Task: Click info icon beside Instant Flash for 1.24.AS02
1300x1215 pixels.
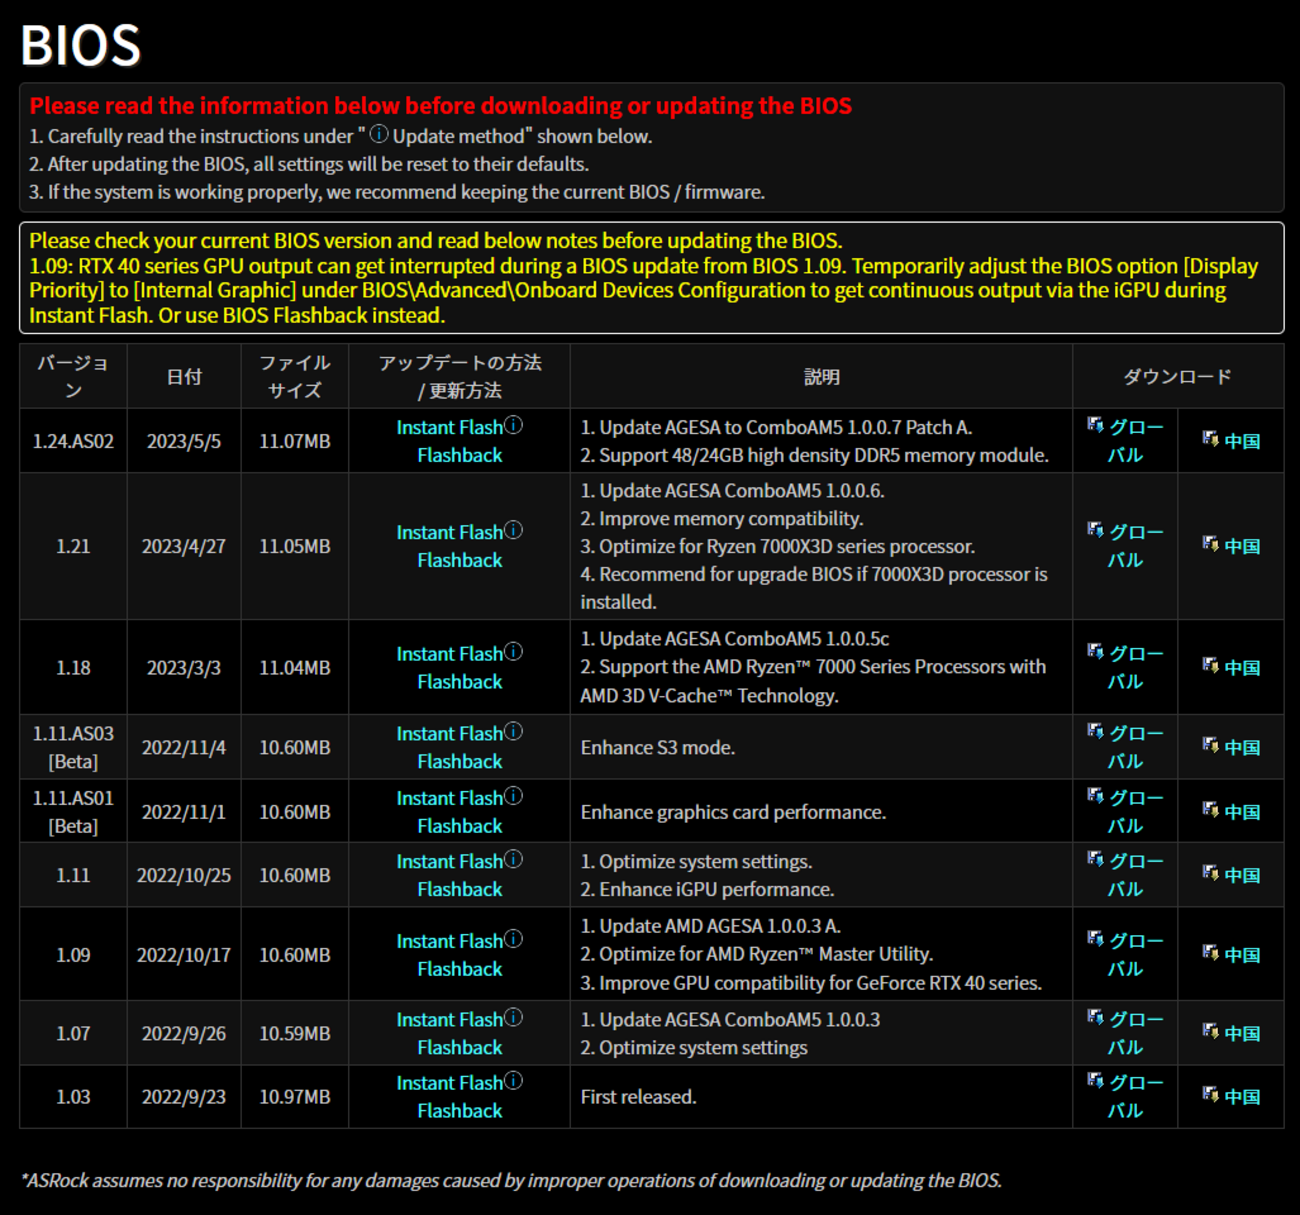Action: point(513,425)
